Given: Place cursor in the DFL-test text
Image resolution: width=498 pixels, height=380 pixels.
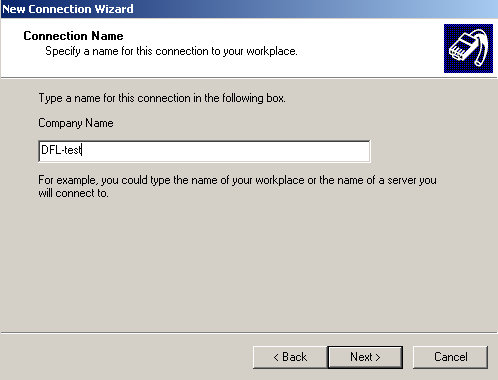Looking at the screenshot, I should (61, 150).
